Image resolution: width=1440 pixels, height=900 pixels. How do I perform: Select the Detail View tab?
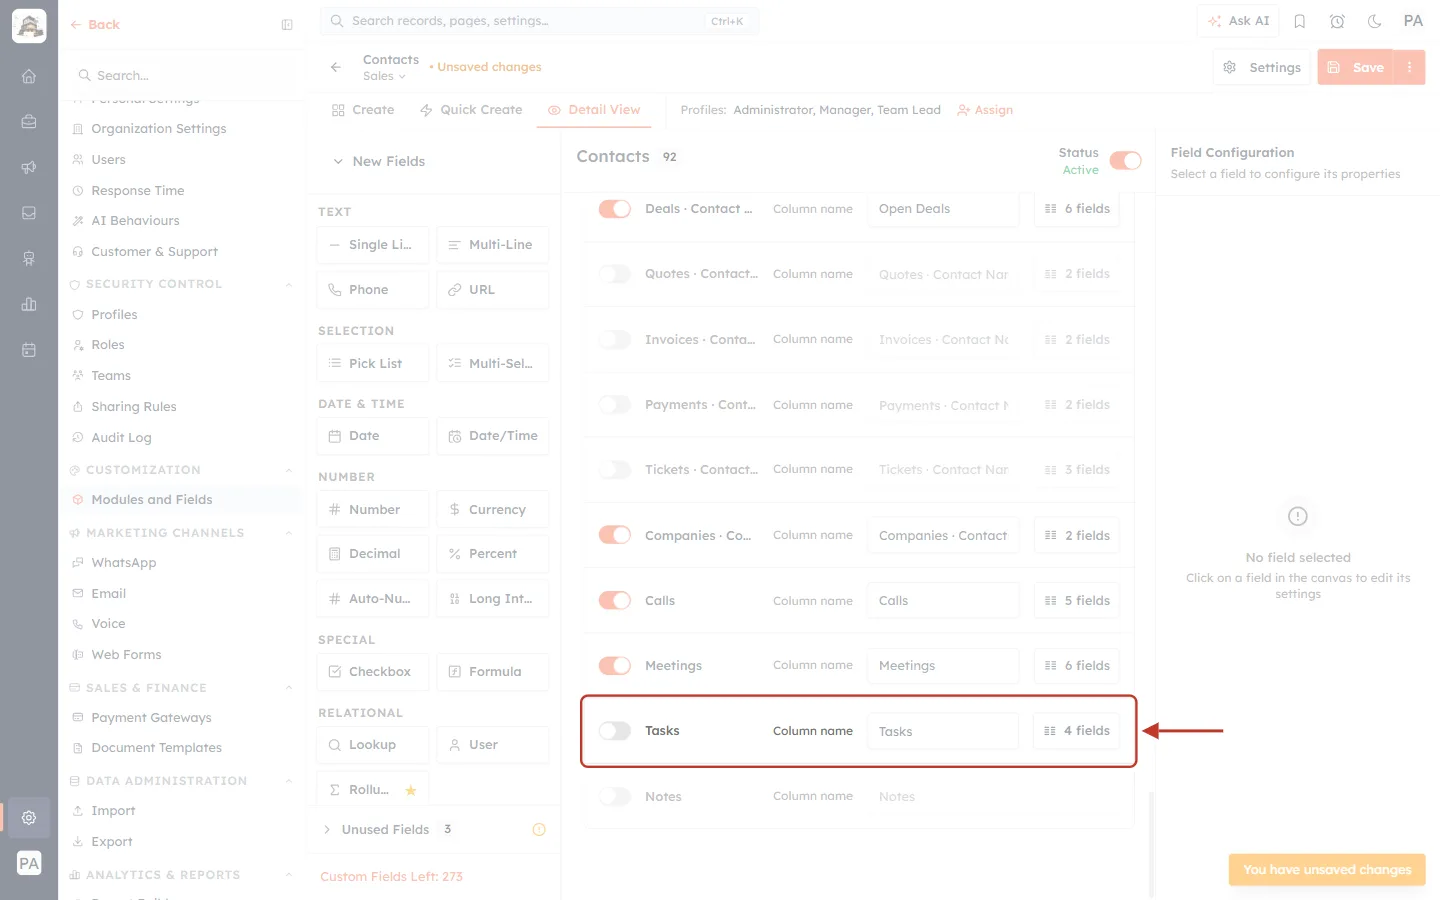[x=594, y=110]
